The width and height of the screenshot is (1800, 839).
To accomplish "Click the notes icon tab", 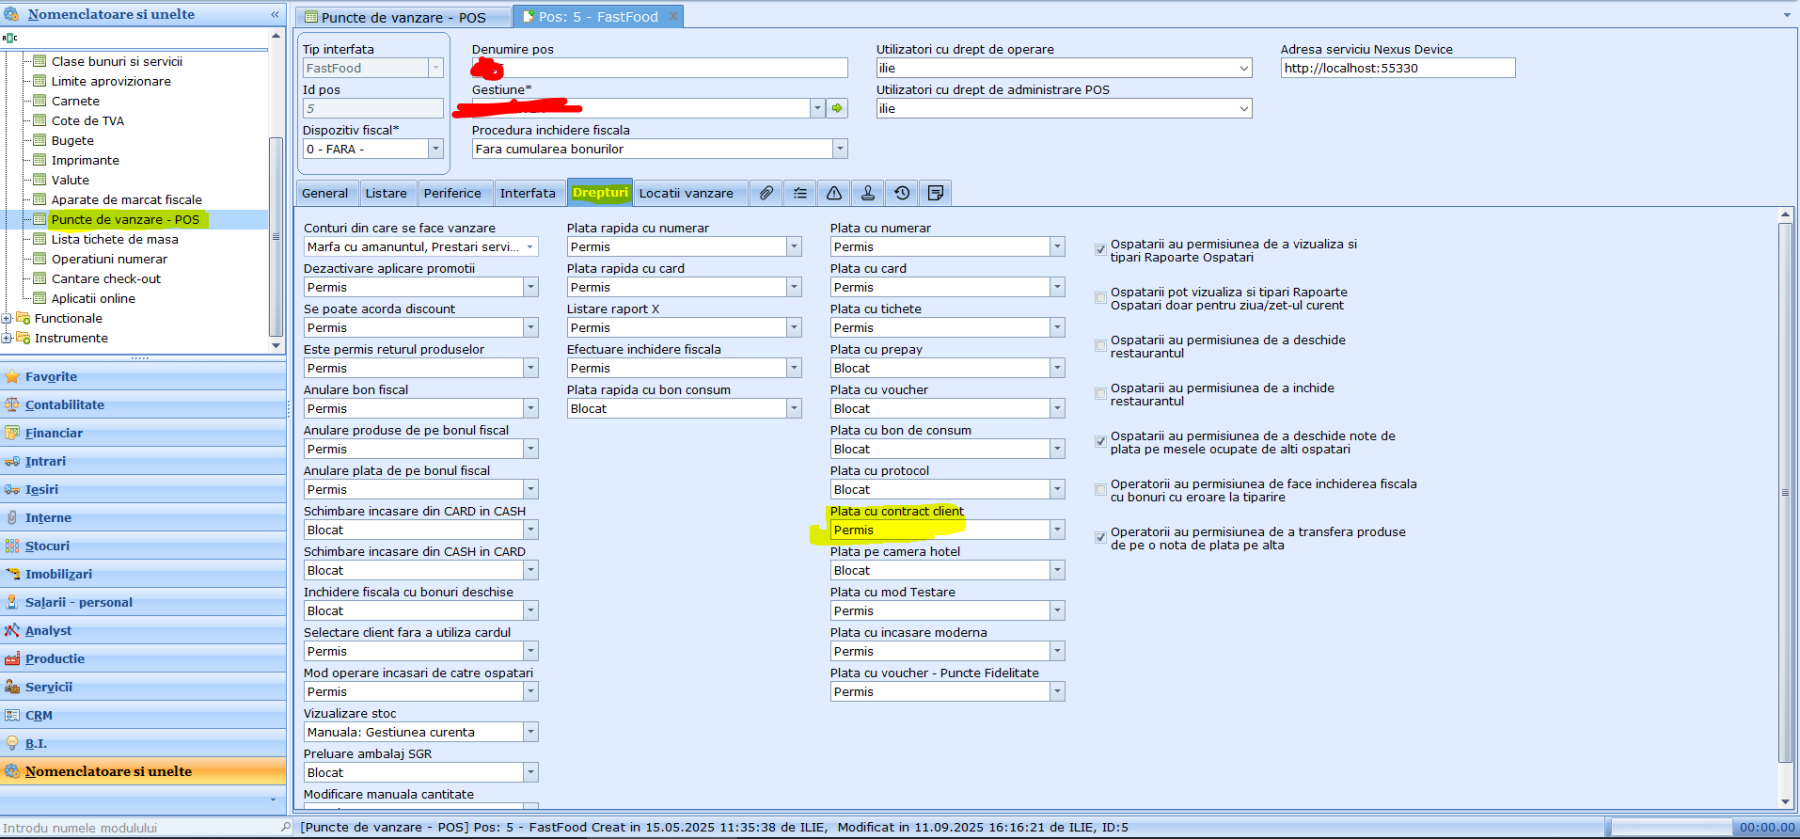I will [x=936, y=193].
